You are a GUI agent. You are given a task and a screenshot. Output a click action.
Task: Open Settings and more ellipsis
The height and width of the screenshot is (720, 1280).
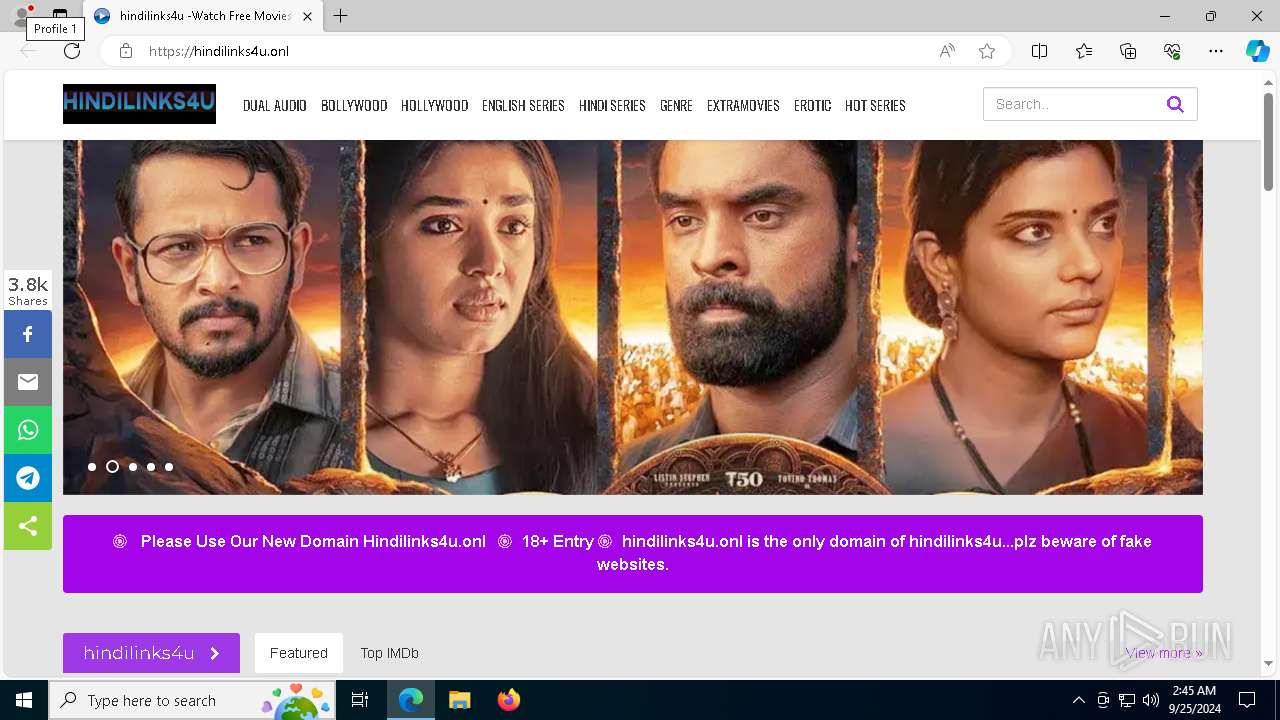pos(1216,51)
